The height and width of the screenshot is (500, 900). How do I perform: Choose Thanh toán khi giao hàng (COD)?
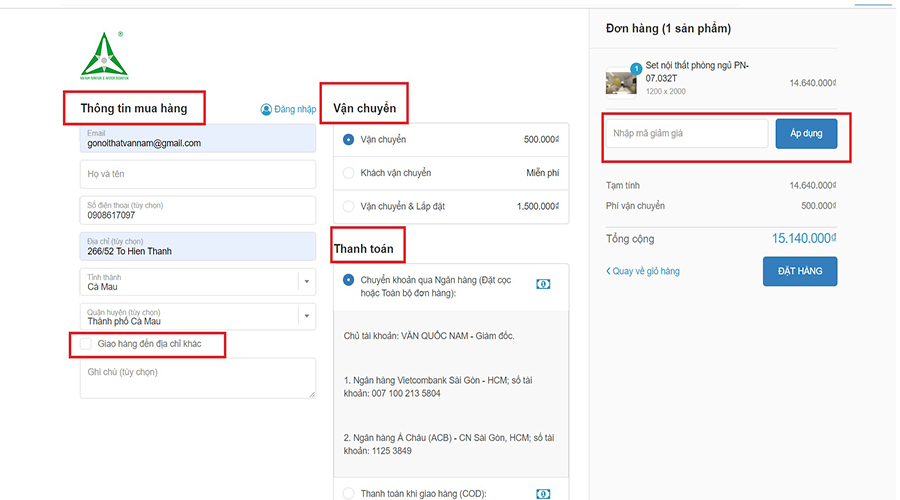click(348, 493)
